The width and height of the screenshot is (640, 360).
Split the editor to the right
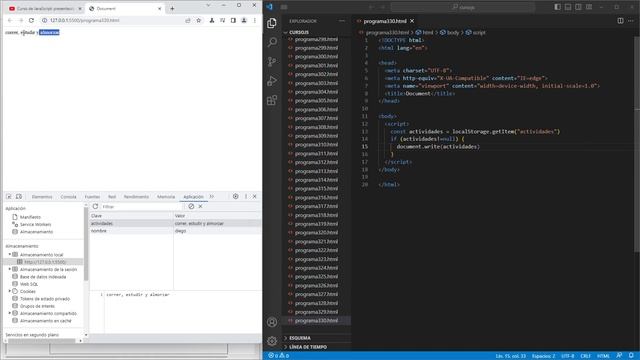pyautogui.click(x=620, y=21)
